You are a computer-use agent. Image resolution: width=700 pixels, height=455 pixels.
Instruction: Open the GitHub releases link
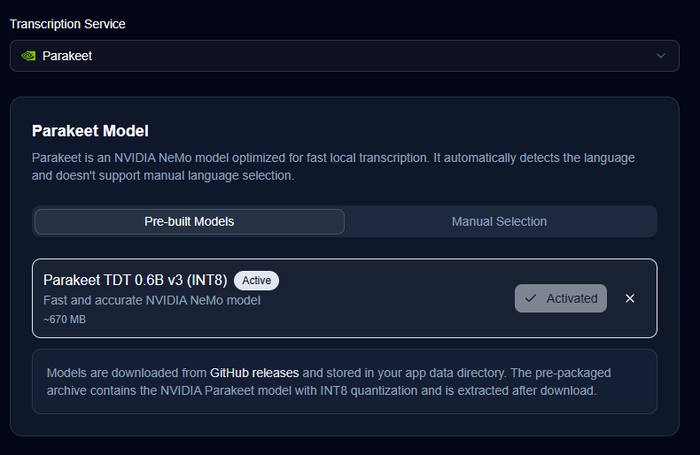[x=254, y=373]
